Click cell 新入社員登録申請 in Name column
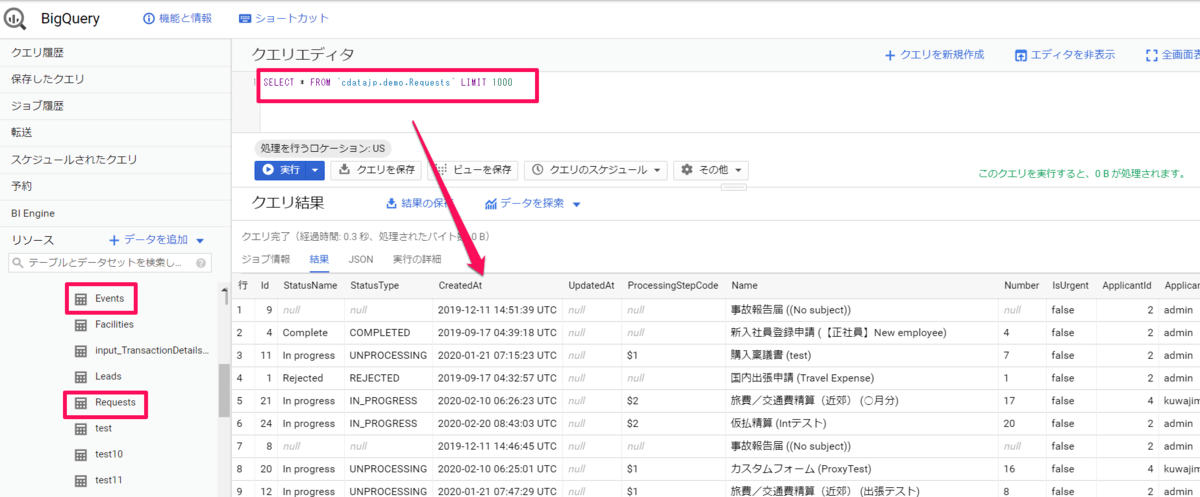 [838, 332]
